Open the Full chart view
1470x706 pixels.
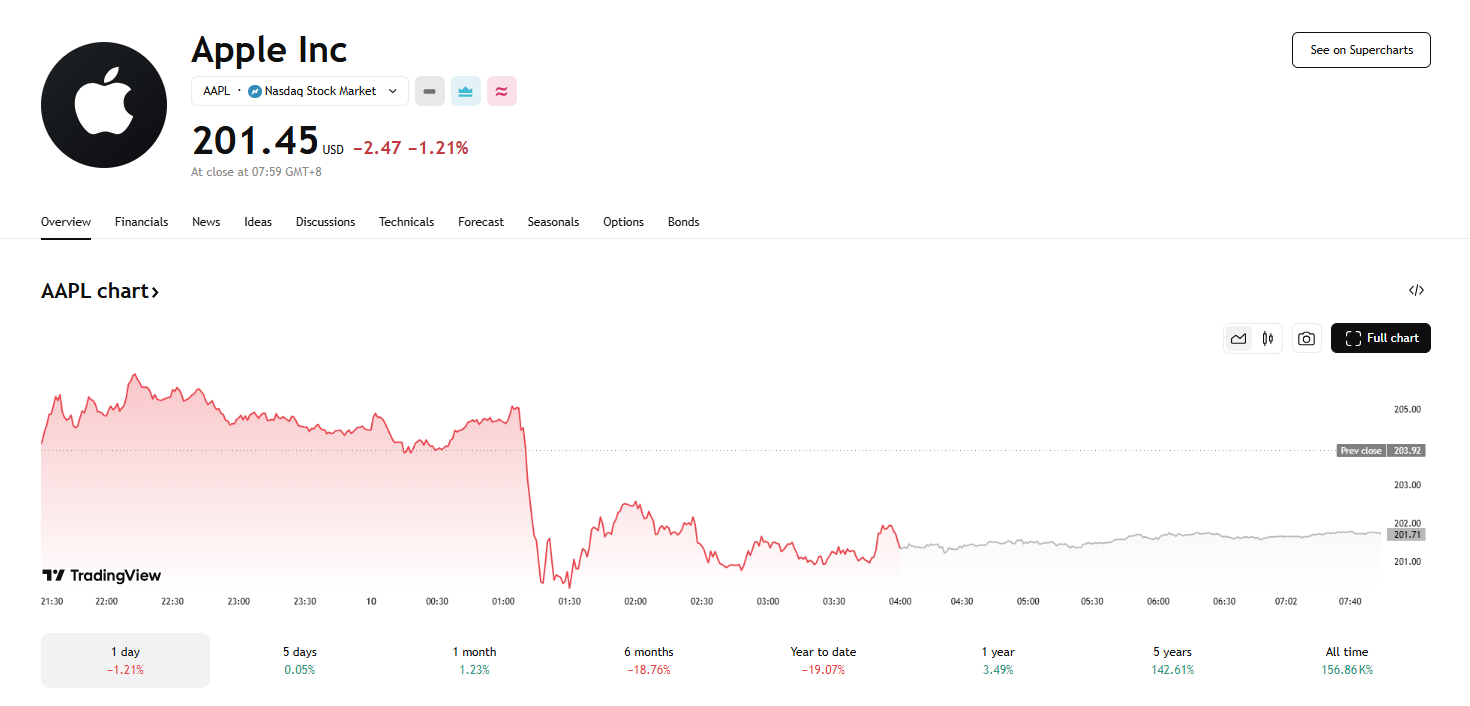tap(1381, 338)
